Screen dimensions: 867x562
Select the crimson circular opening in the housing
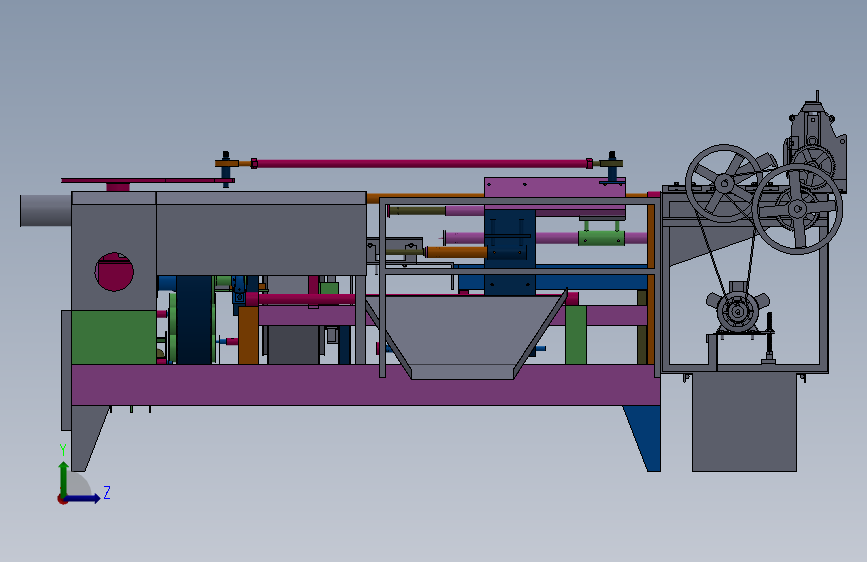click(114, 272)
